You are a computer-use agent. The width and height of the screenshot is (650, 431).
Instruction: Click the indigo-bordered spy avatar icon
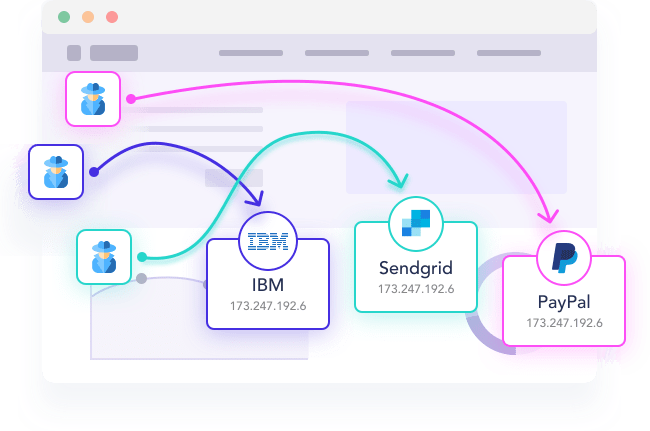[56, 172]
